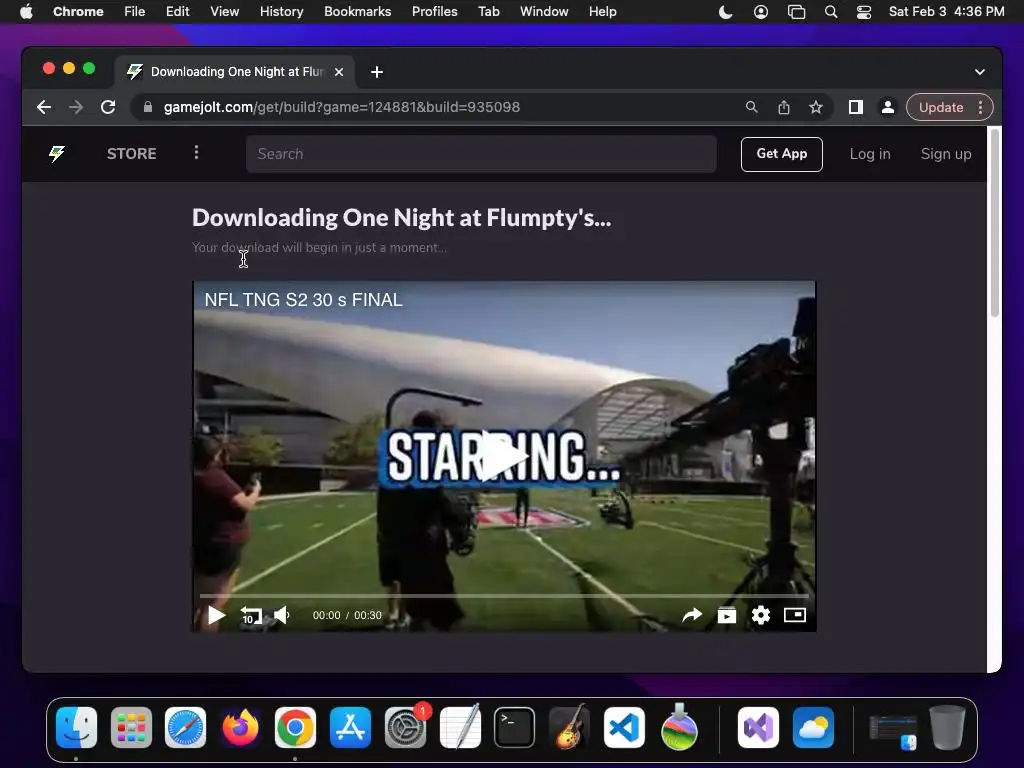Click the small play button in the video controls
1024x768 pixels.
[x=216, y=615]
